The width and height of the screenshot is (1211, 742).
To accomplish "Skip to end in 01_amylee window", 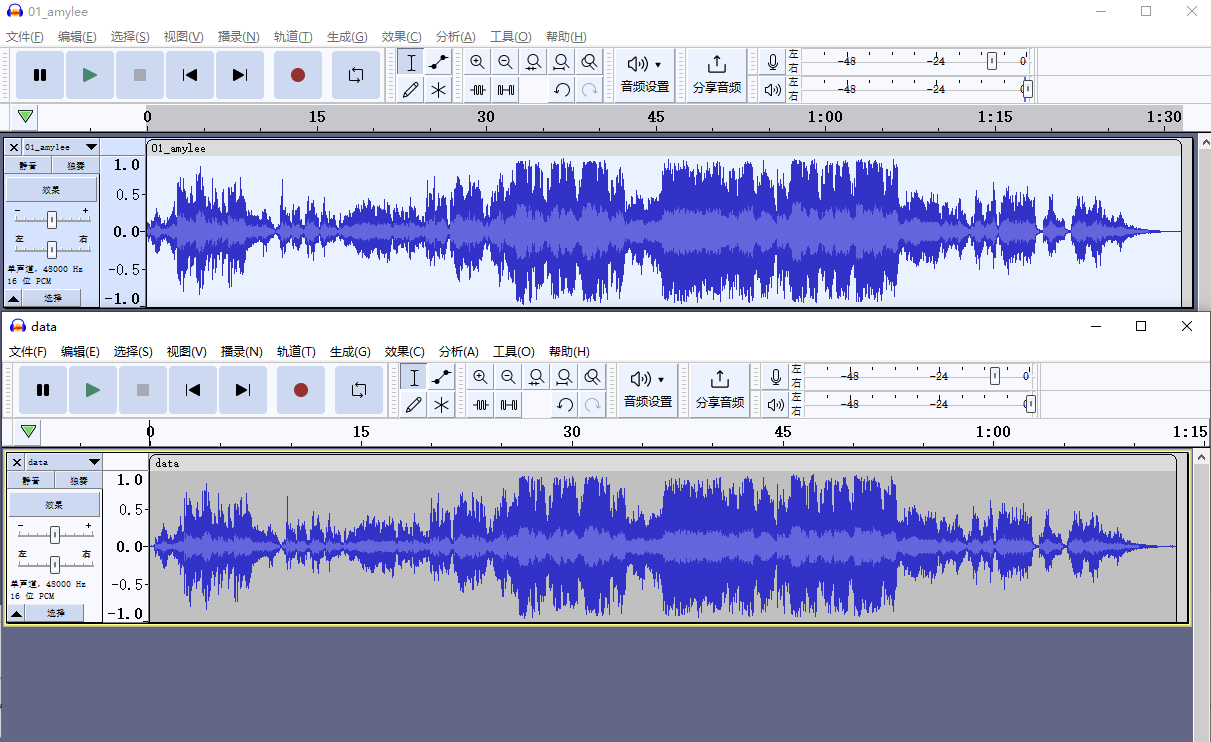I will [x=240, y=75].
